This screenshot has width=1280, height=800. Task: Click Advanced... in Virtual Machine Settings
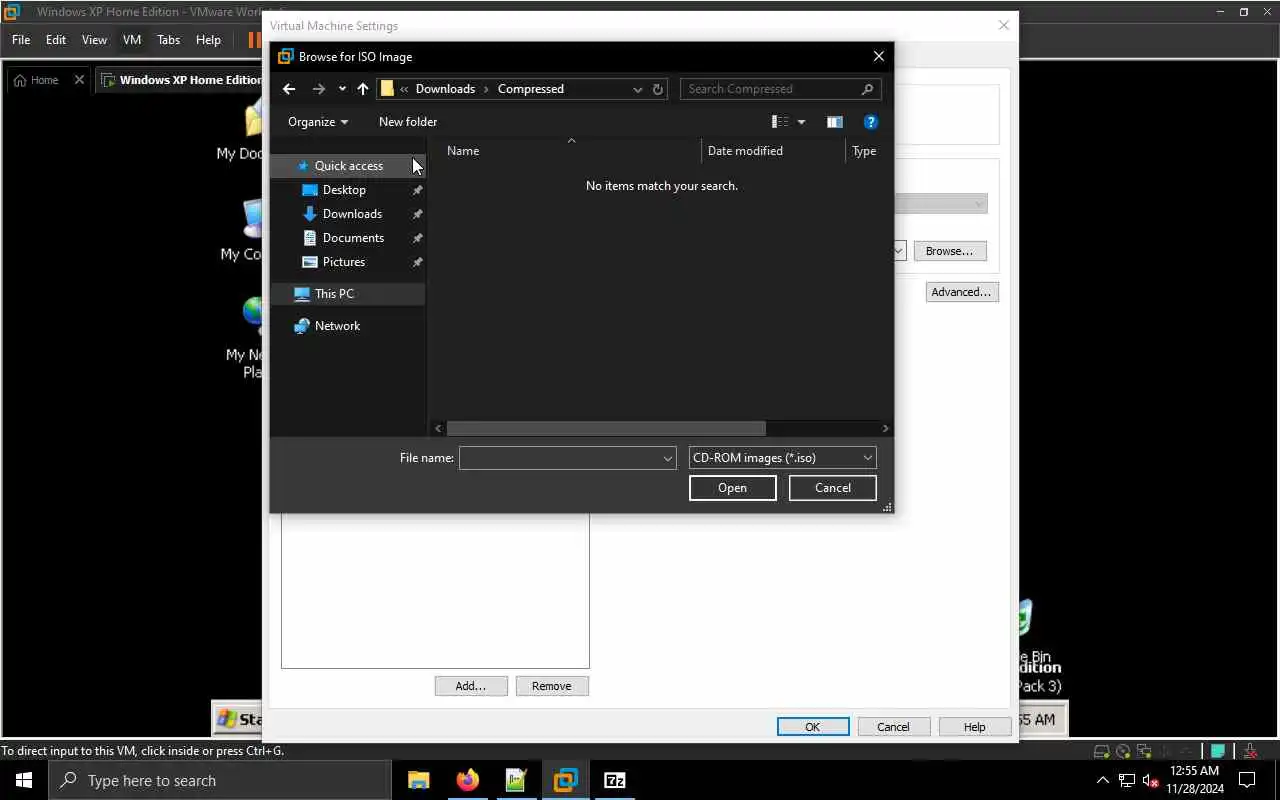pyautogui.click(x=962, y=292)
